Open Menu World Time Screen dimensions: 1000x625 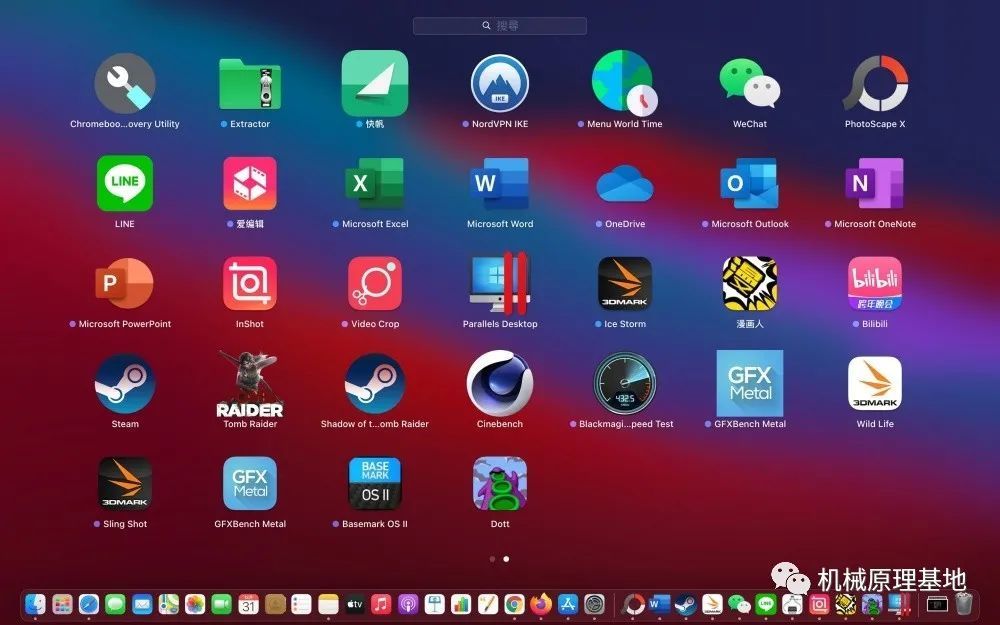624,82
